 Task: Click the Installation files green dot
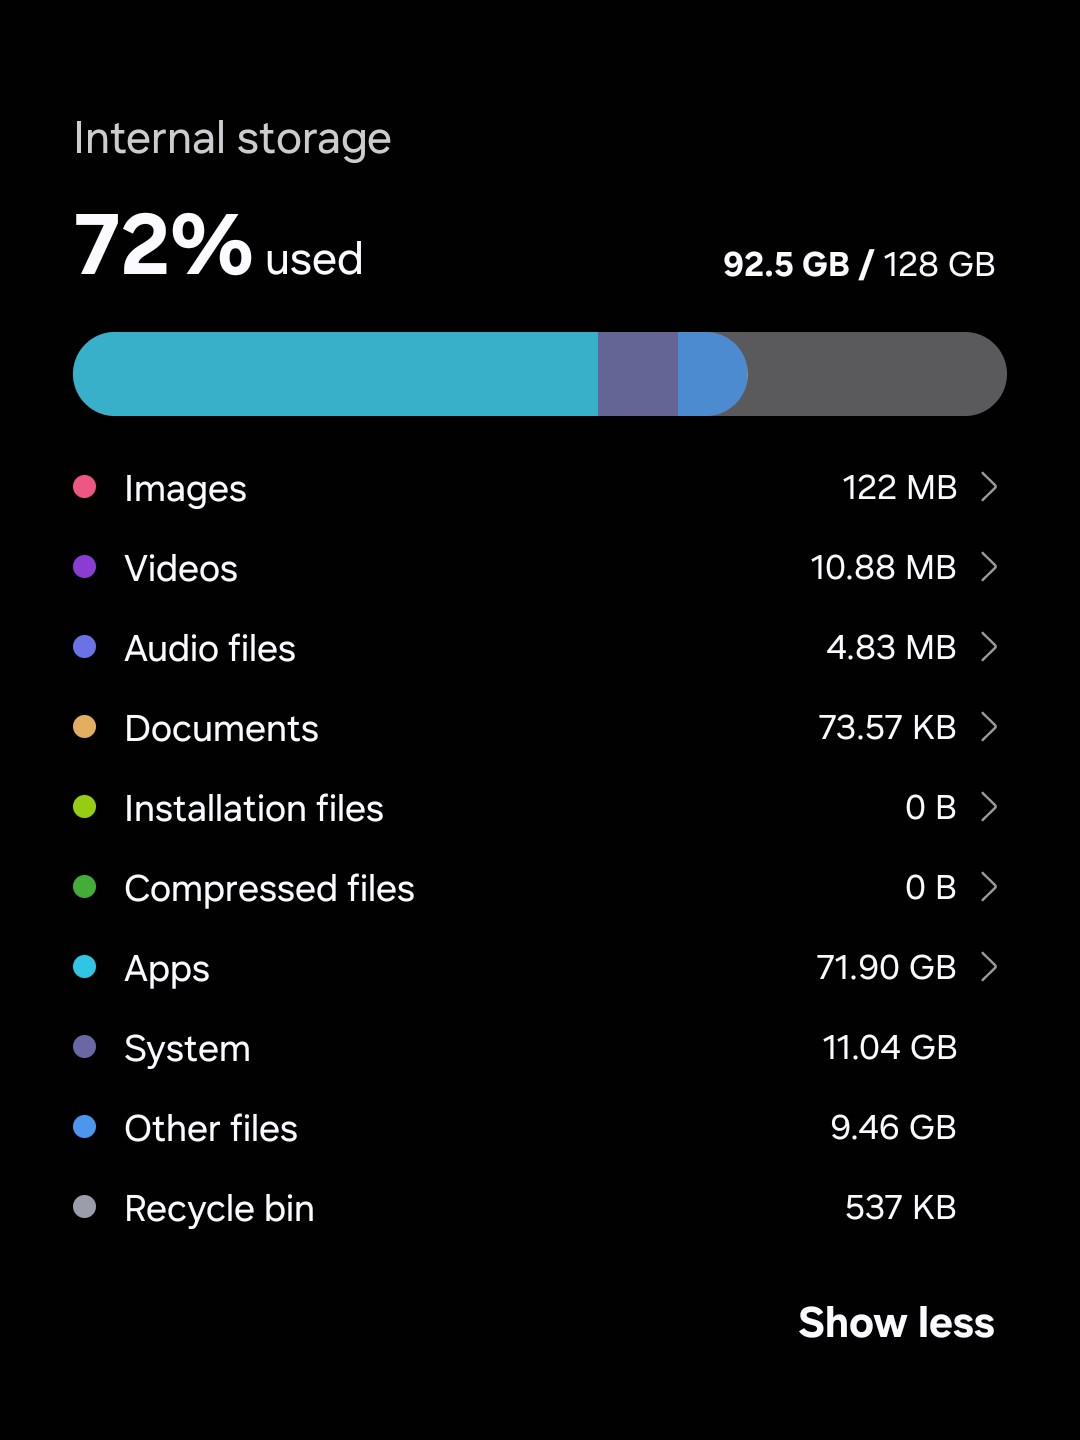point(85,807)
